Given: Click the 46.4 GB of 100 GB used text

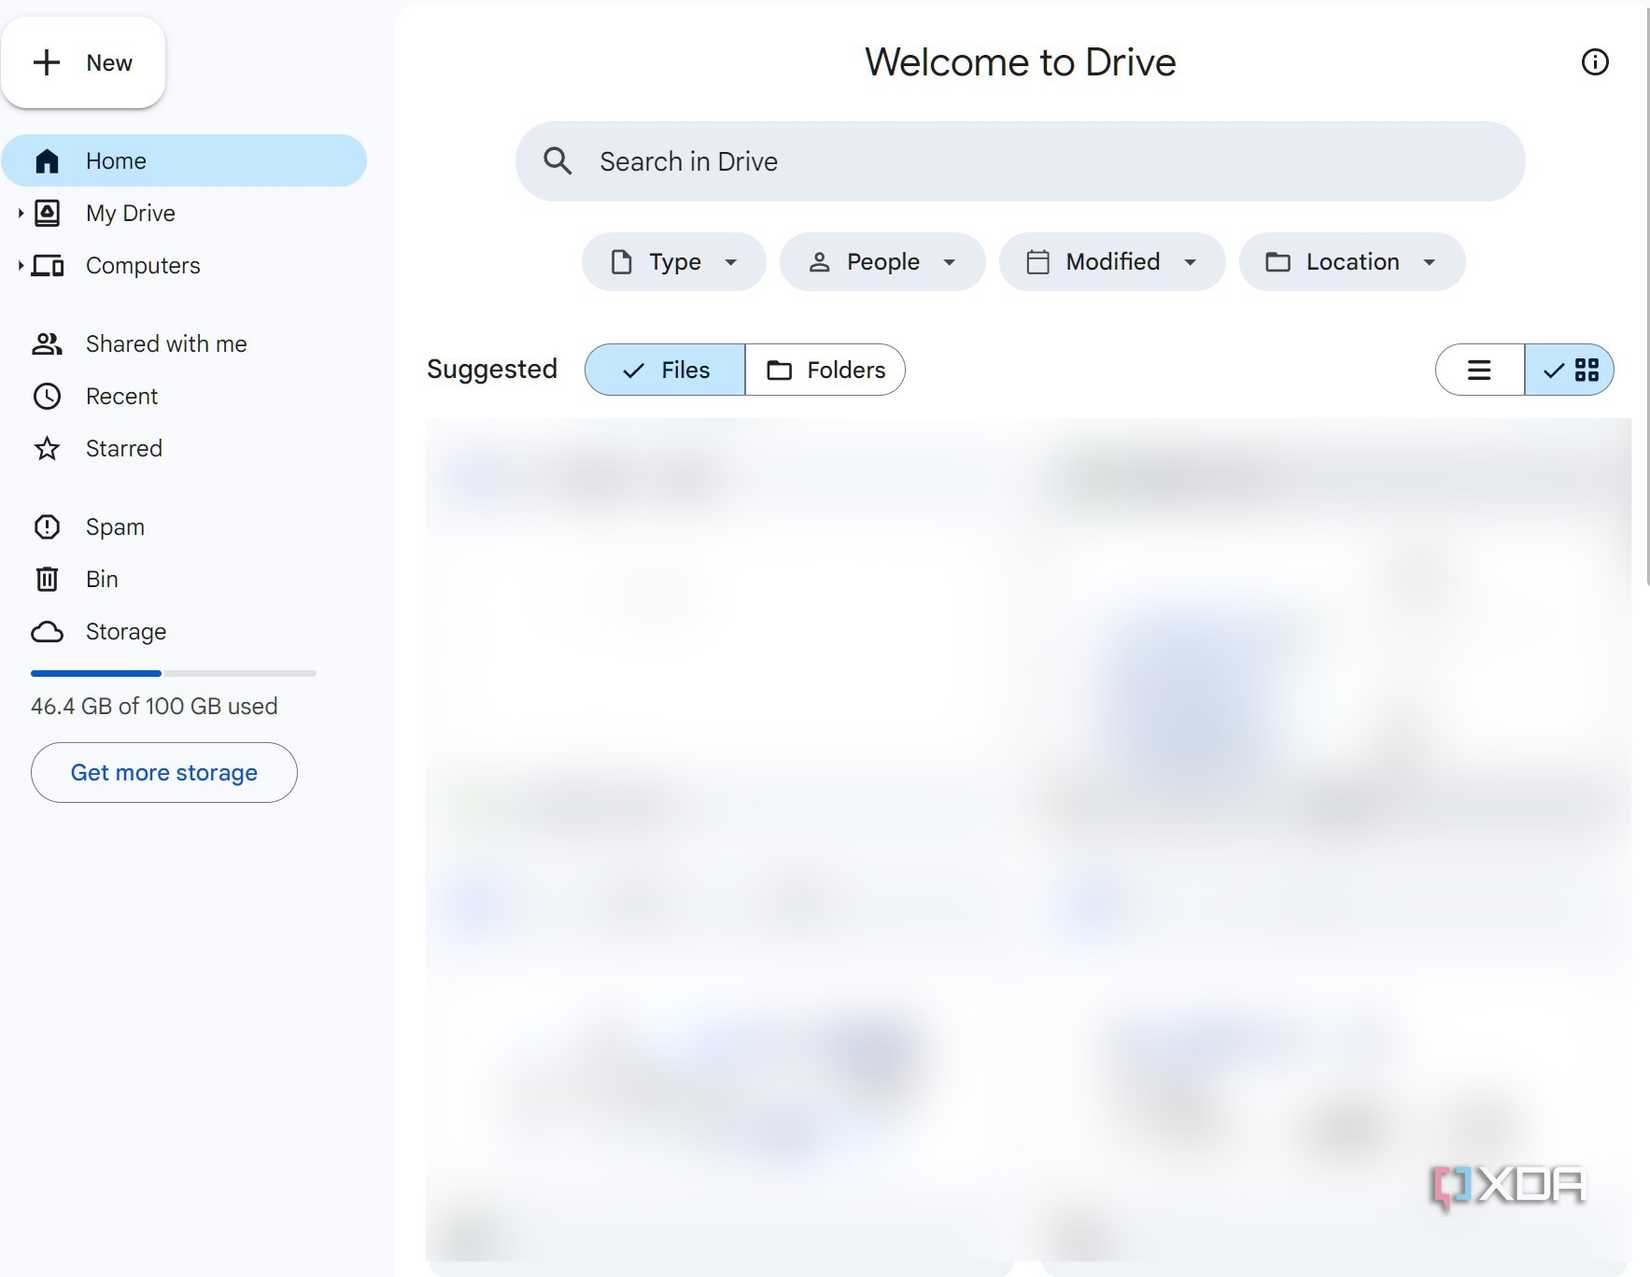Looking at the screenshot, I should coord(154,706).
